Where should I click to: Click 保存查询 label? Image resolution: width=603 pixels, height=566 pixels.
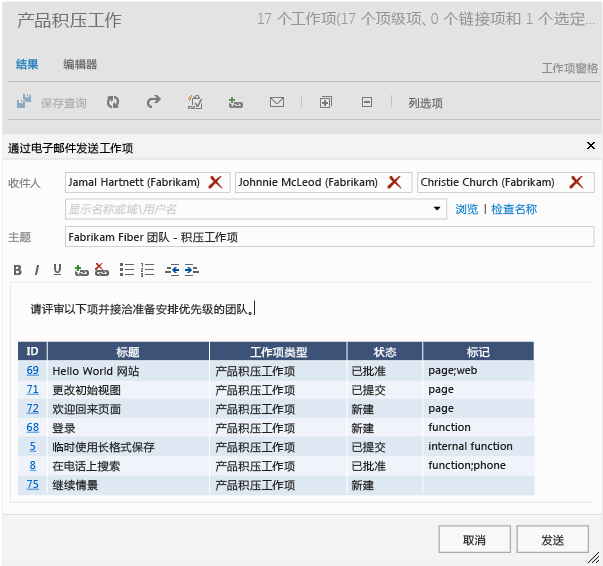click(x=63, y=103)
